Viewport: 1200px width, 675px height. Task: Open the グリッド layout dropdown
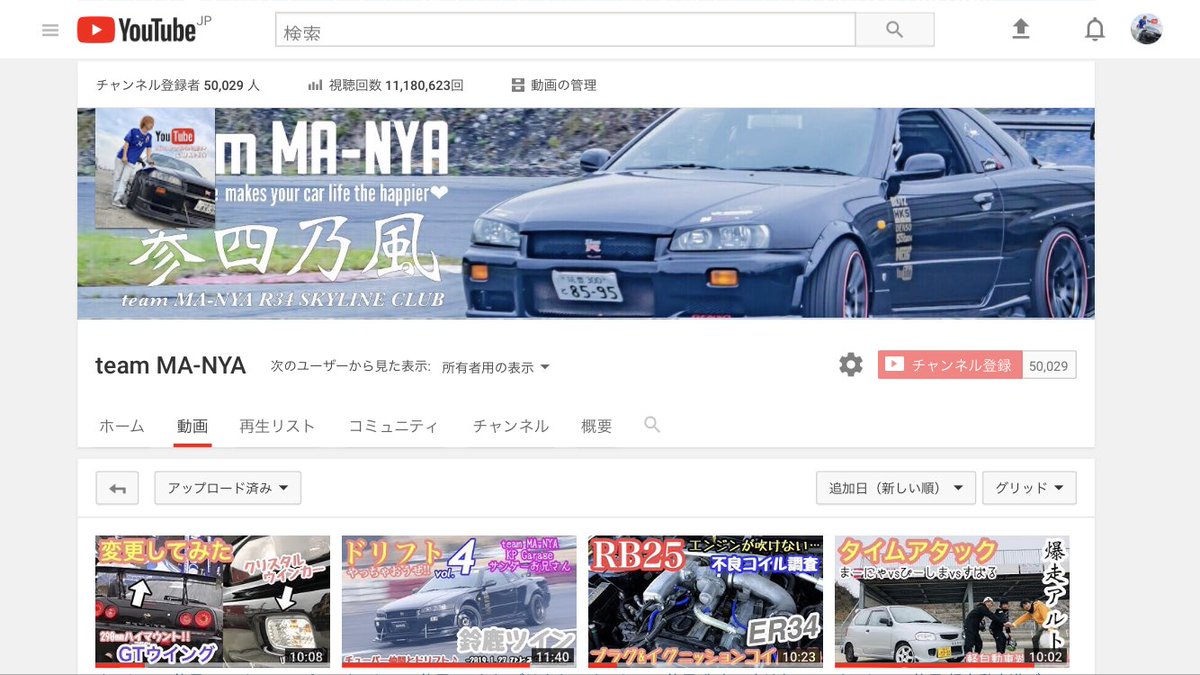point(1030,488)
